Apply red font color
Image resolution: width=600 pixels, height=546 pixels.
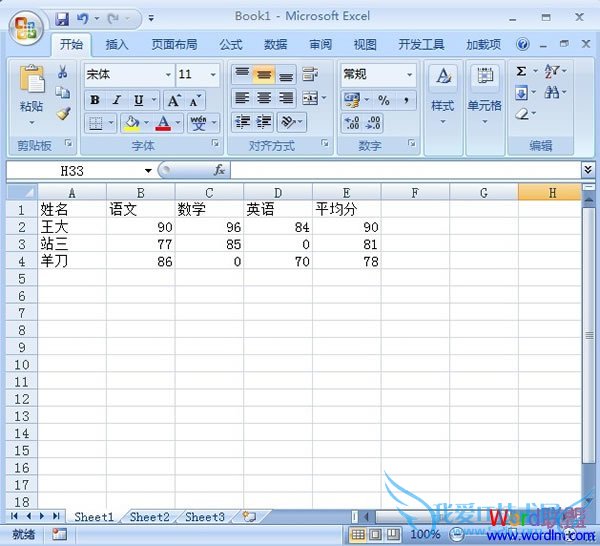point(163,123)
